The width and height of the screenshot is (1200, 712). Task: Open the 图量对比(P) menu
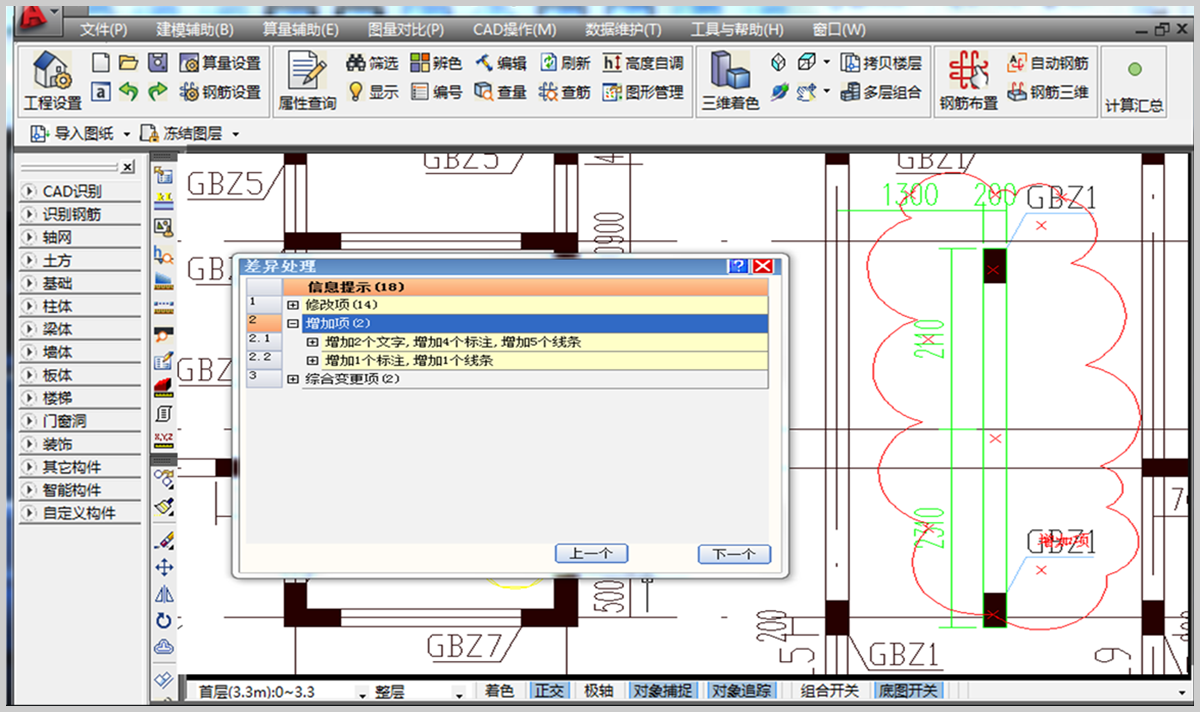(x=406, y=30)
